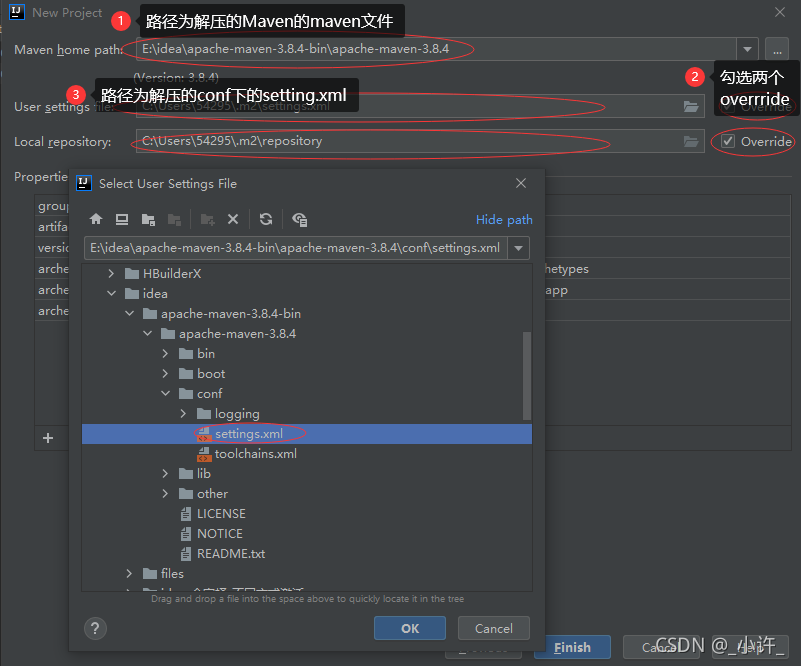The width and height of the screenshot is (801, 666).
Task: Click Finish in the New Project window
Action: 572,648
